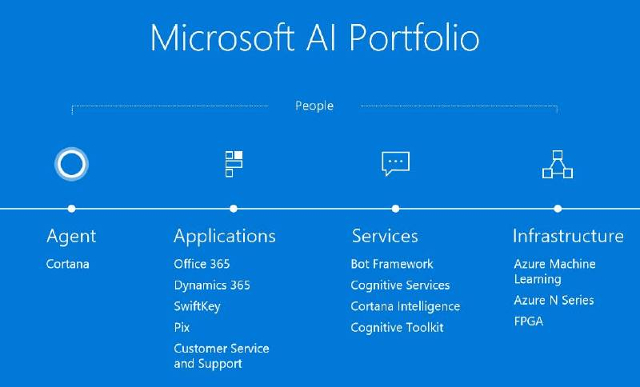640x387 pixels.
Task: Click the Infrastructure heading
Action: (568, 236)
